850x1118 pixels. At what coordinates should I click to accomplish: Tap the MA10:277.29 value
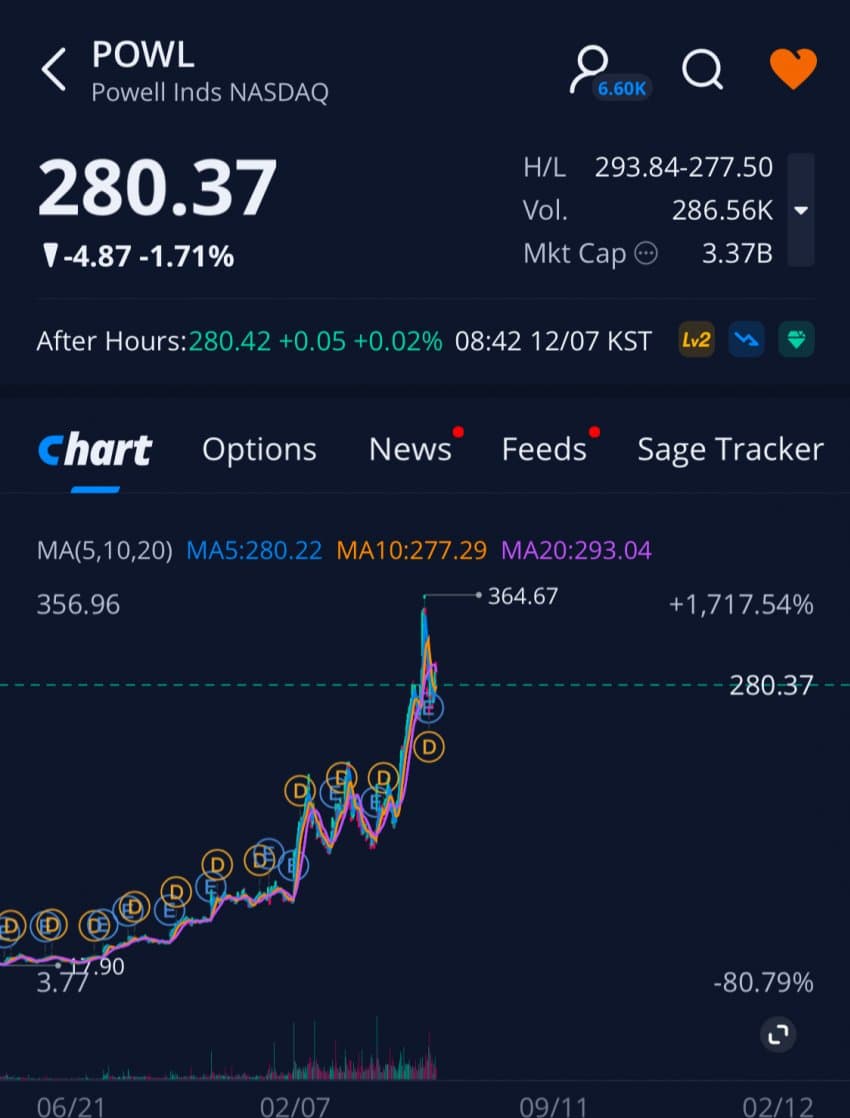coord(411,550)
